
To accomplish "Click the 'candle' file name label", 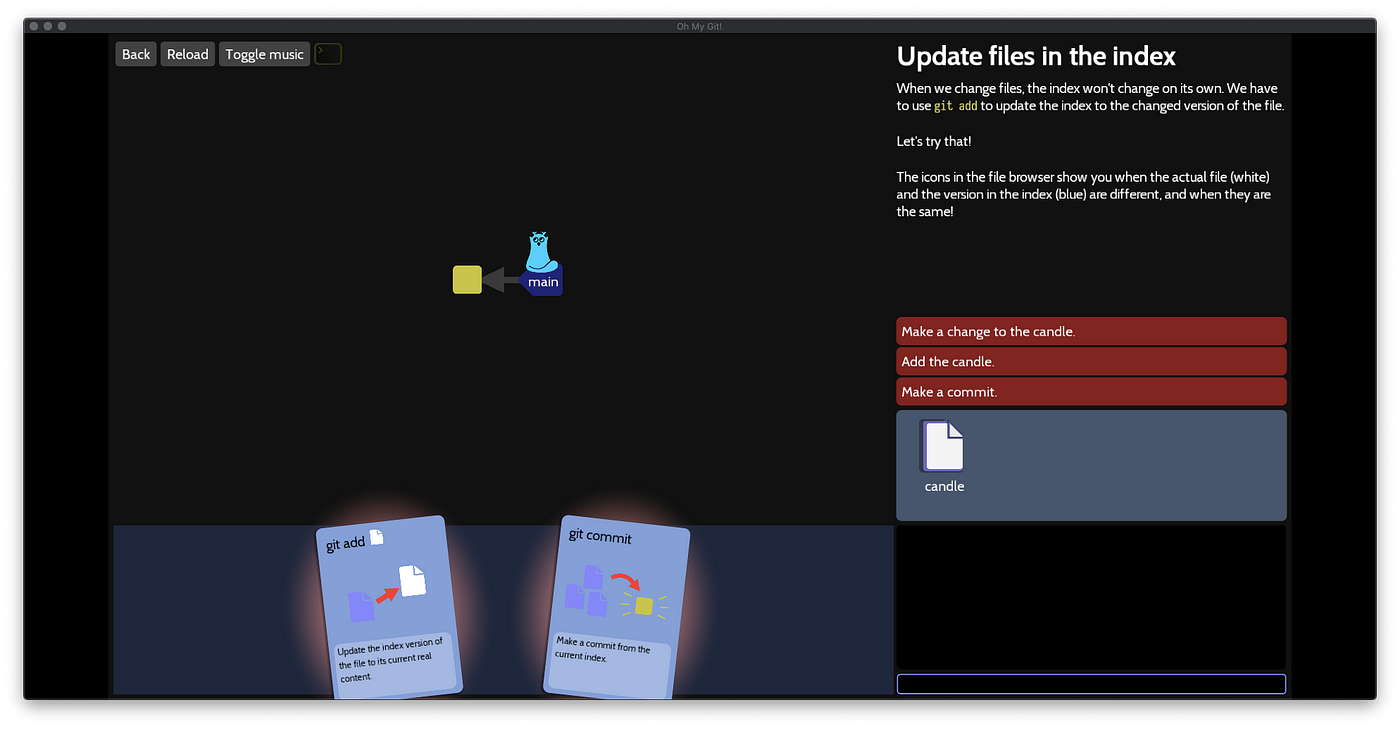I will click(x=944, y=486).
